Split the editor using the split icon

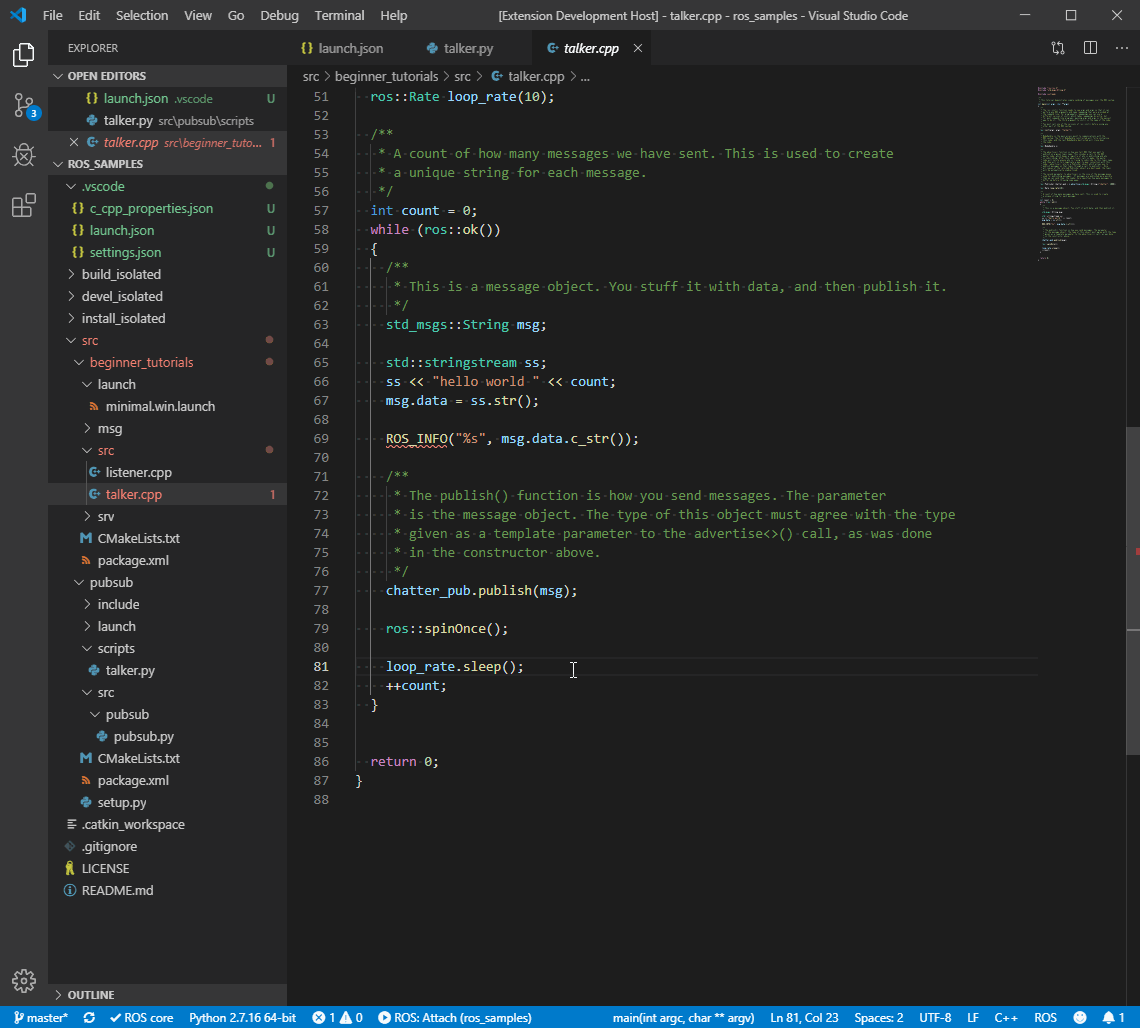pos(1090,47)
